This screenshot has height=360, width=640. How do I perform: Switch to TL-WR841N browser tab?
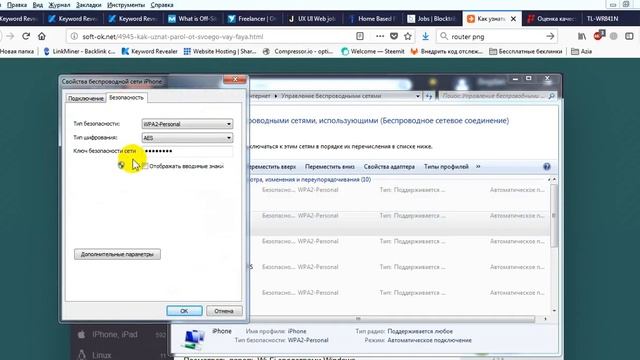pyautogui.click(x=602, y=19)
